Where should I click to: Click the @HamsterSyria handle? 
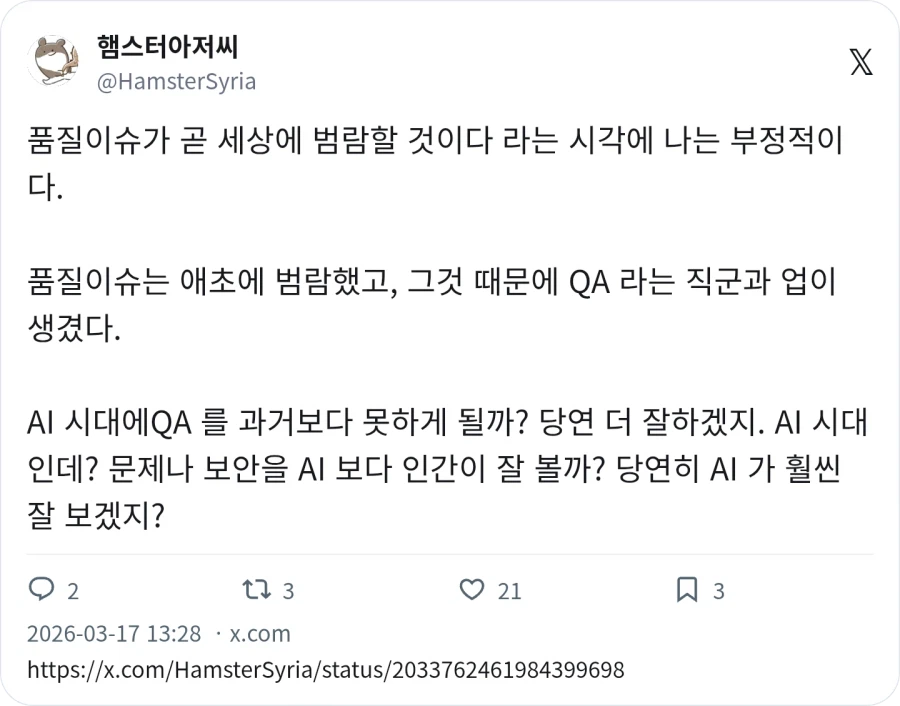[x=177, y=81]
